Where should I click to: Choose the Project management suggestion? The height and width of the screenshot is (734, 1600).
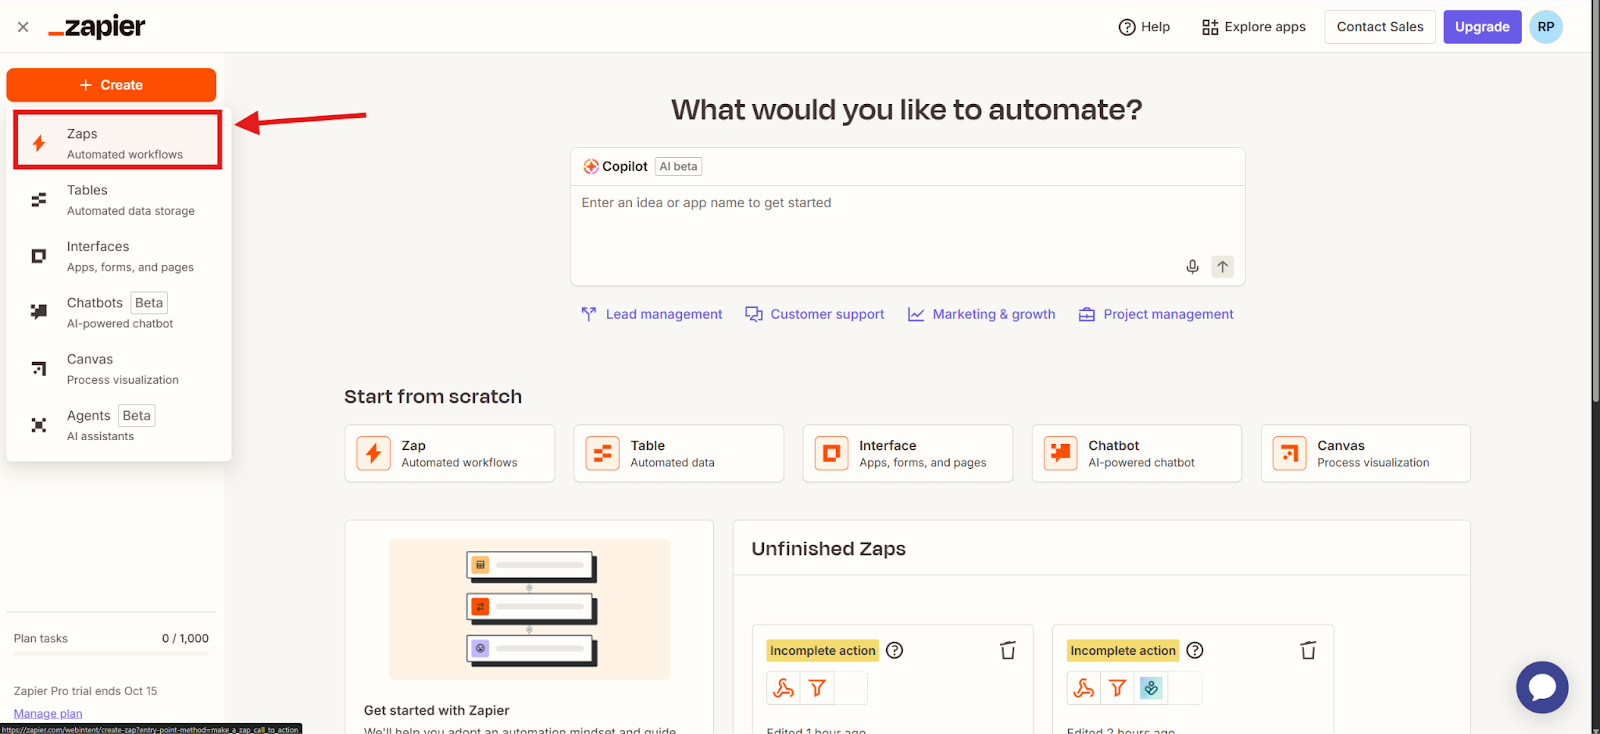(x=1156, y=314)
